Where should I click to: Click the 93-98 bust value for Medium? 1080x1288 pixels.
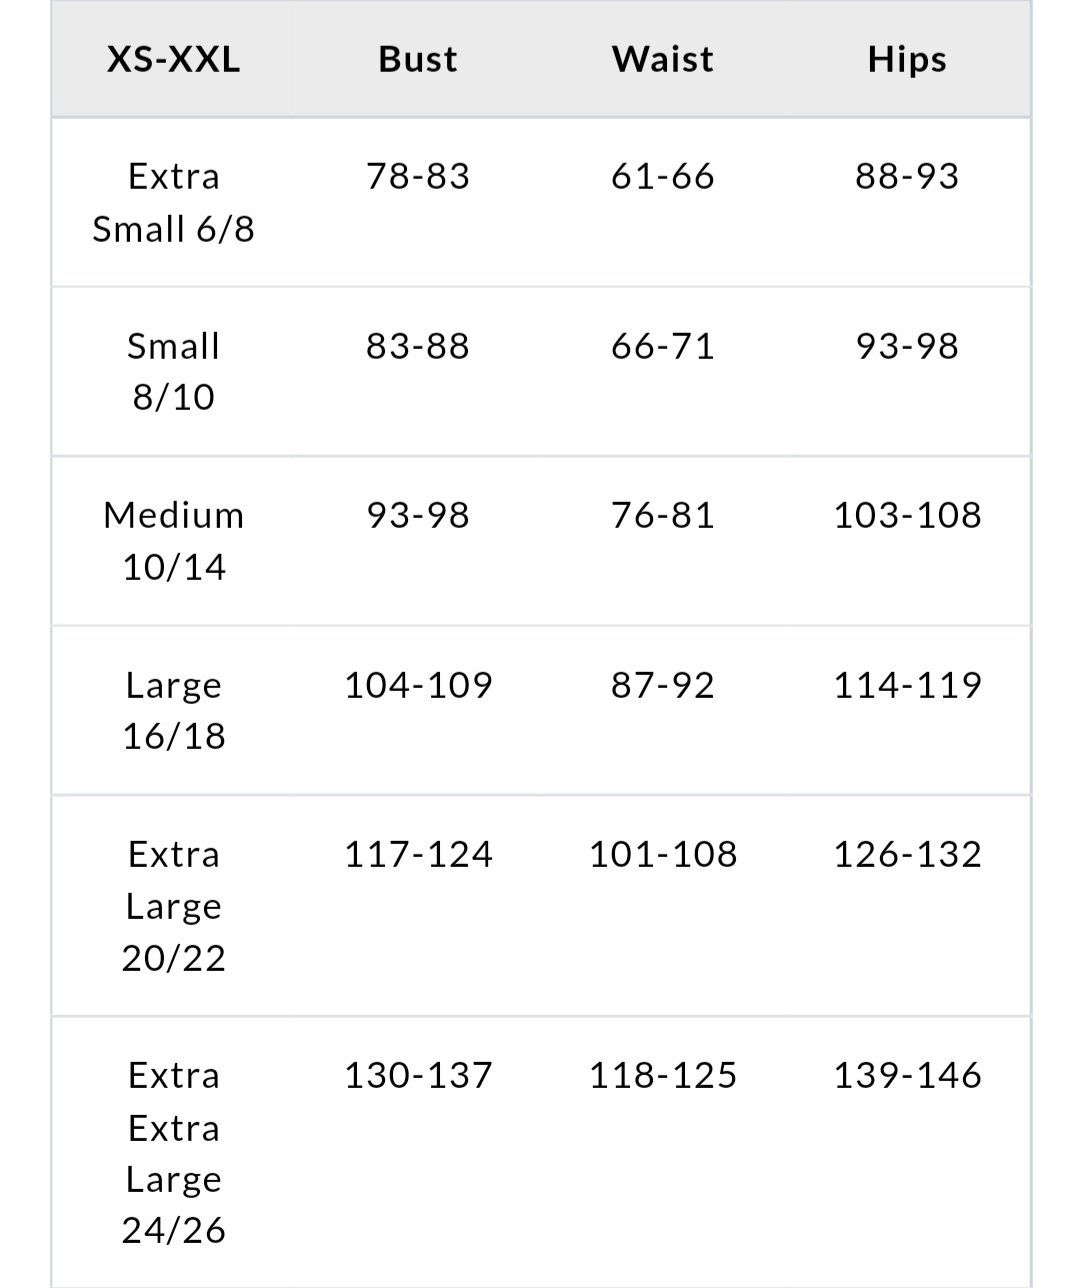418,515
